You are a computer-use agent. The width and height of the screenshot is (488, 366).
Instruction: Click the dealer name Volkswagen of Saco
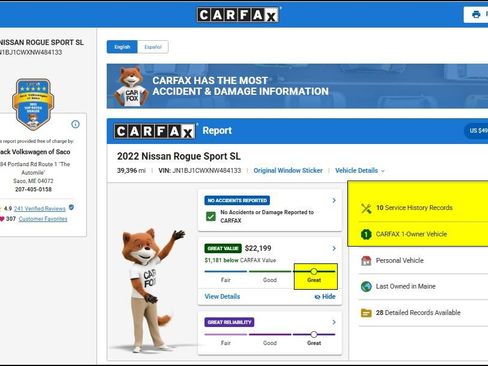click(35, 152)
